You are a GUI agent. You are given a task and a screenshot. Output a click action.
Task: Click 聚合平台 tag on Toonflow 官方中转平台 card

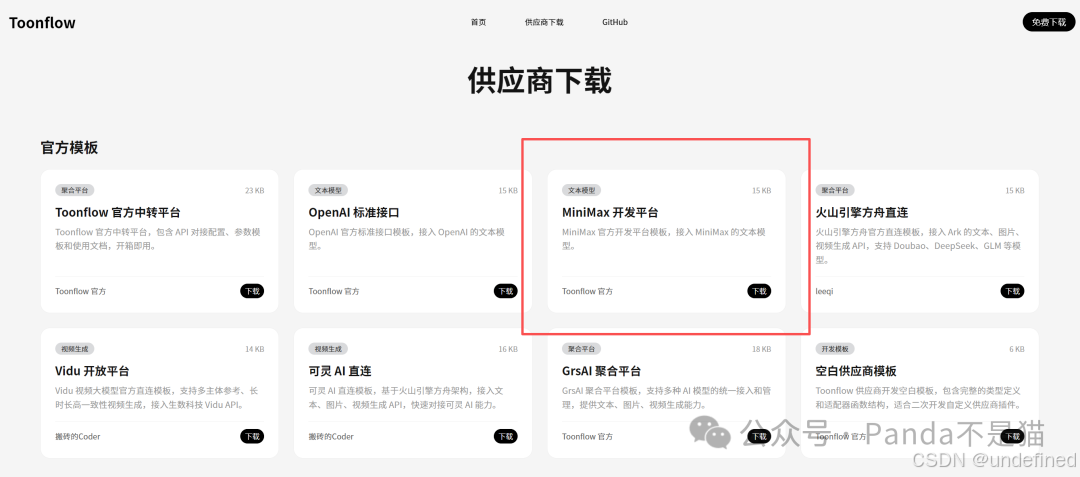[x=75, y=191]
